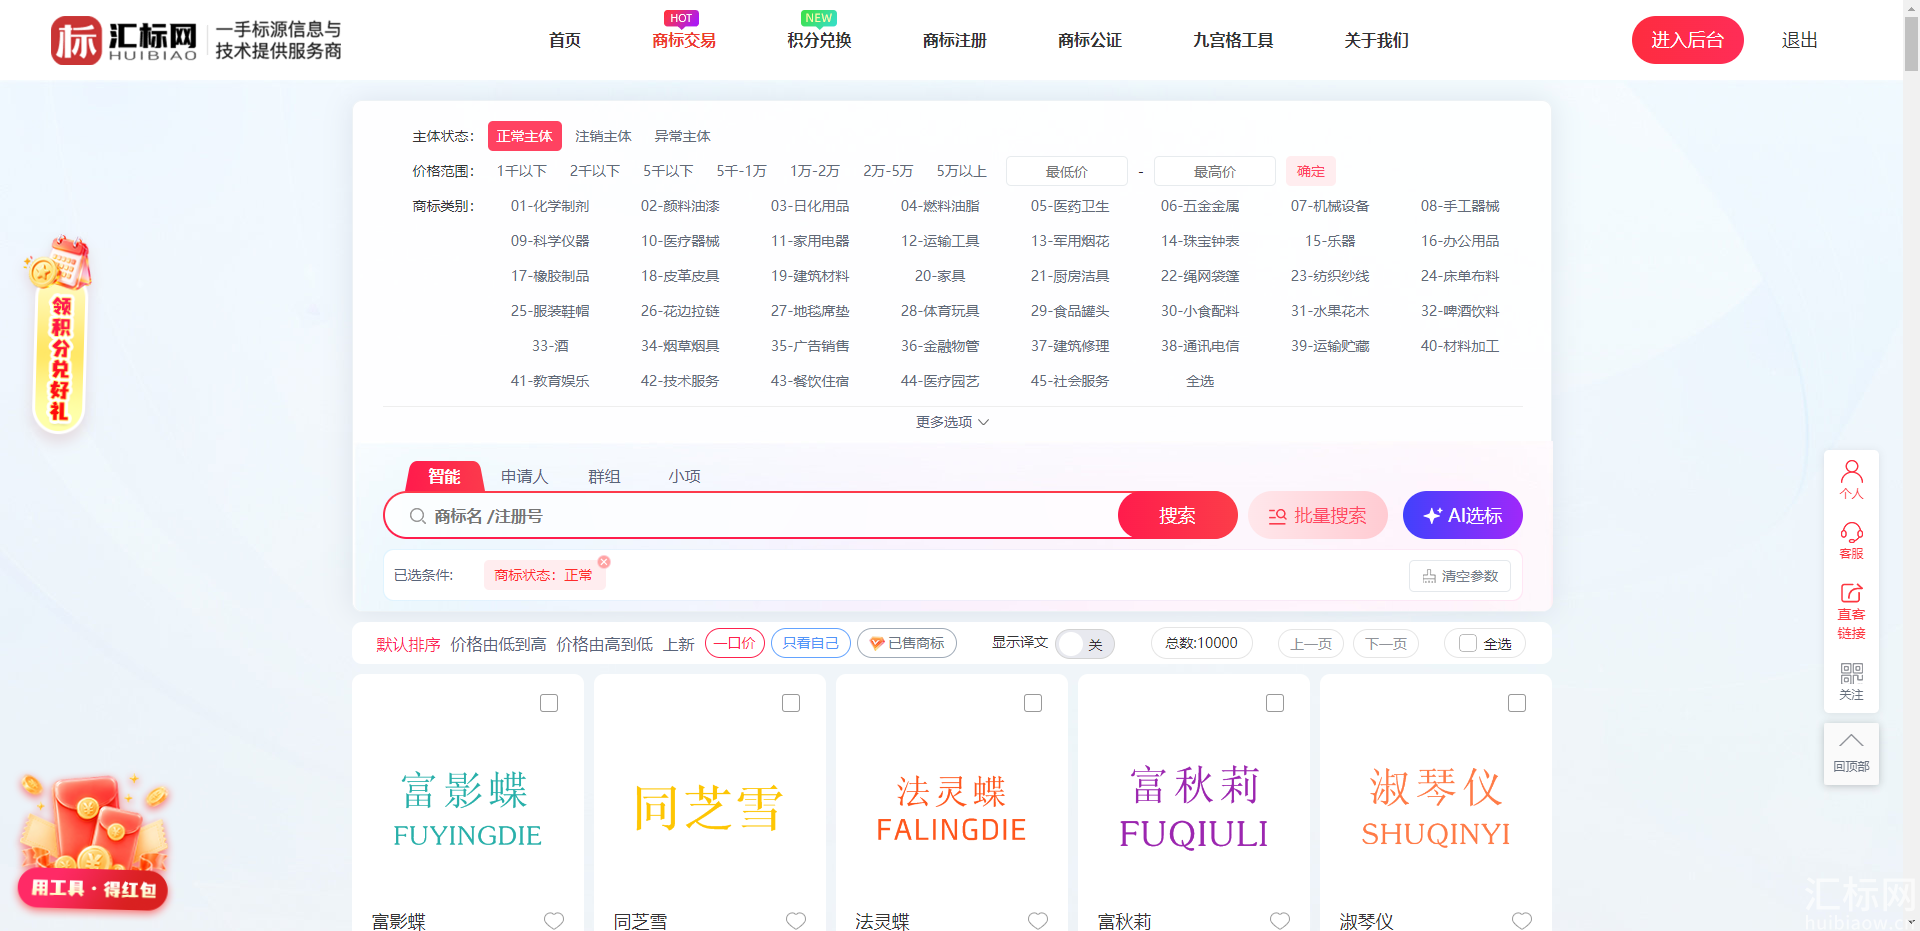Remove the 商标状态：正常 filter tag

pyautogui.click(x=604, y=562)
